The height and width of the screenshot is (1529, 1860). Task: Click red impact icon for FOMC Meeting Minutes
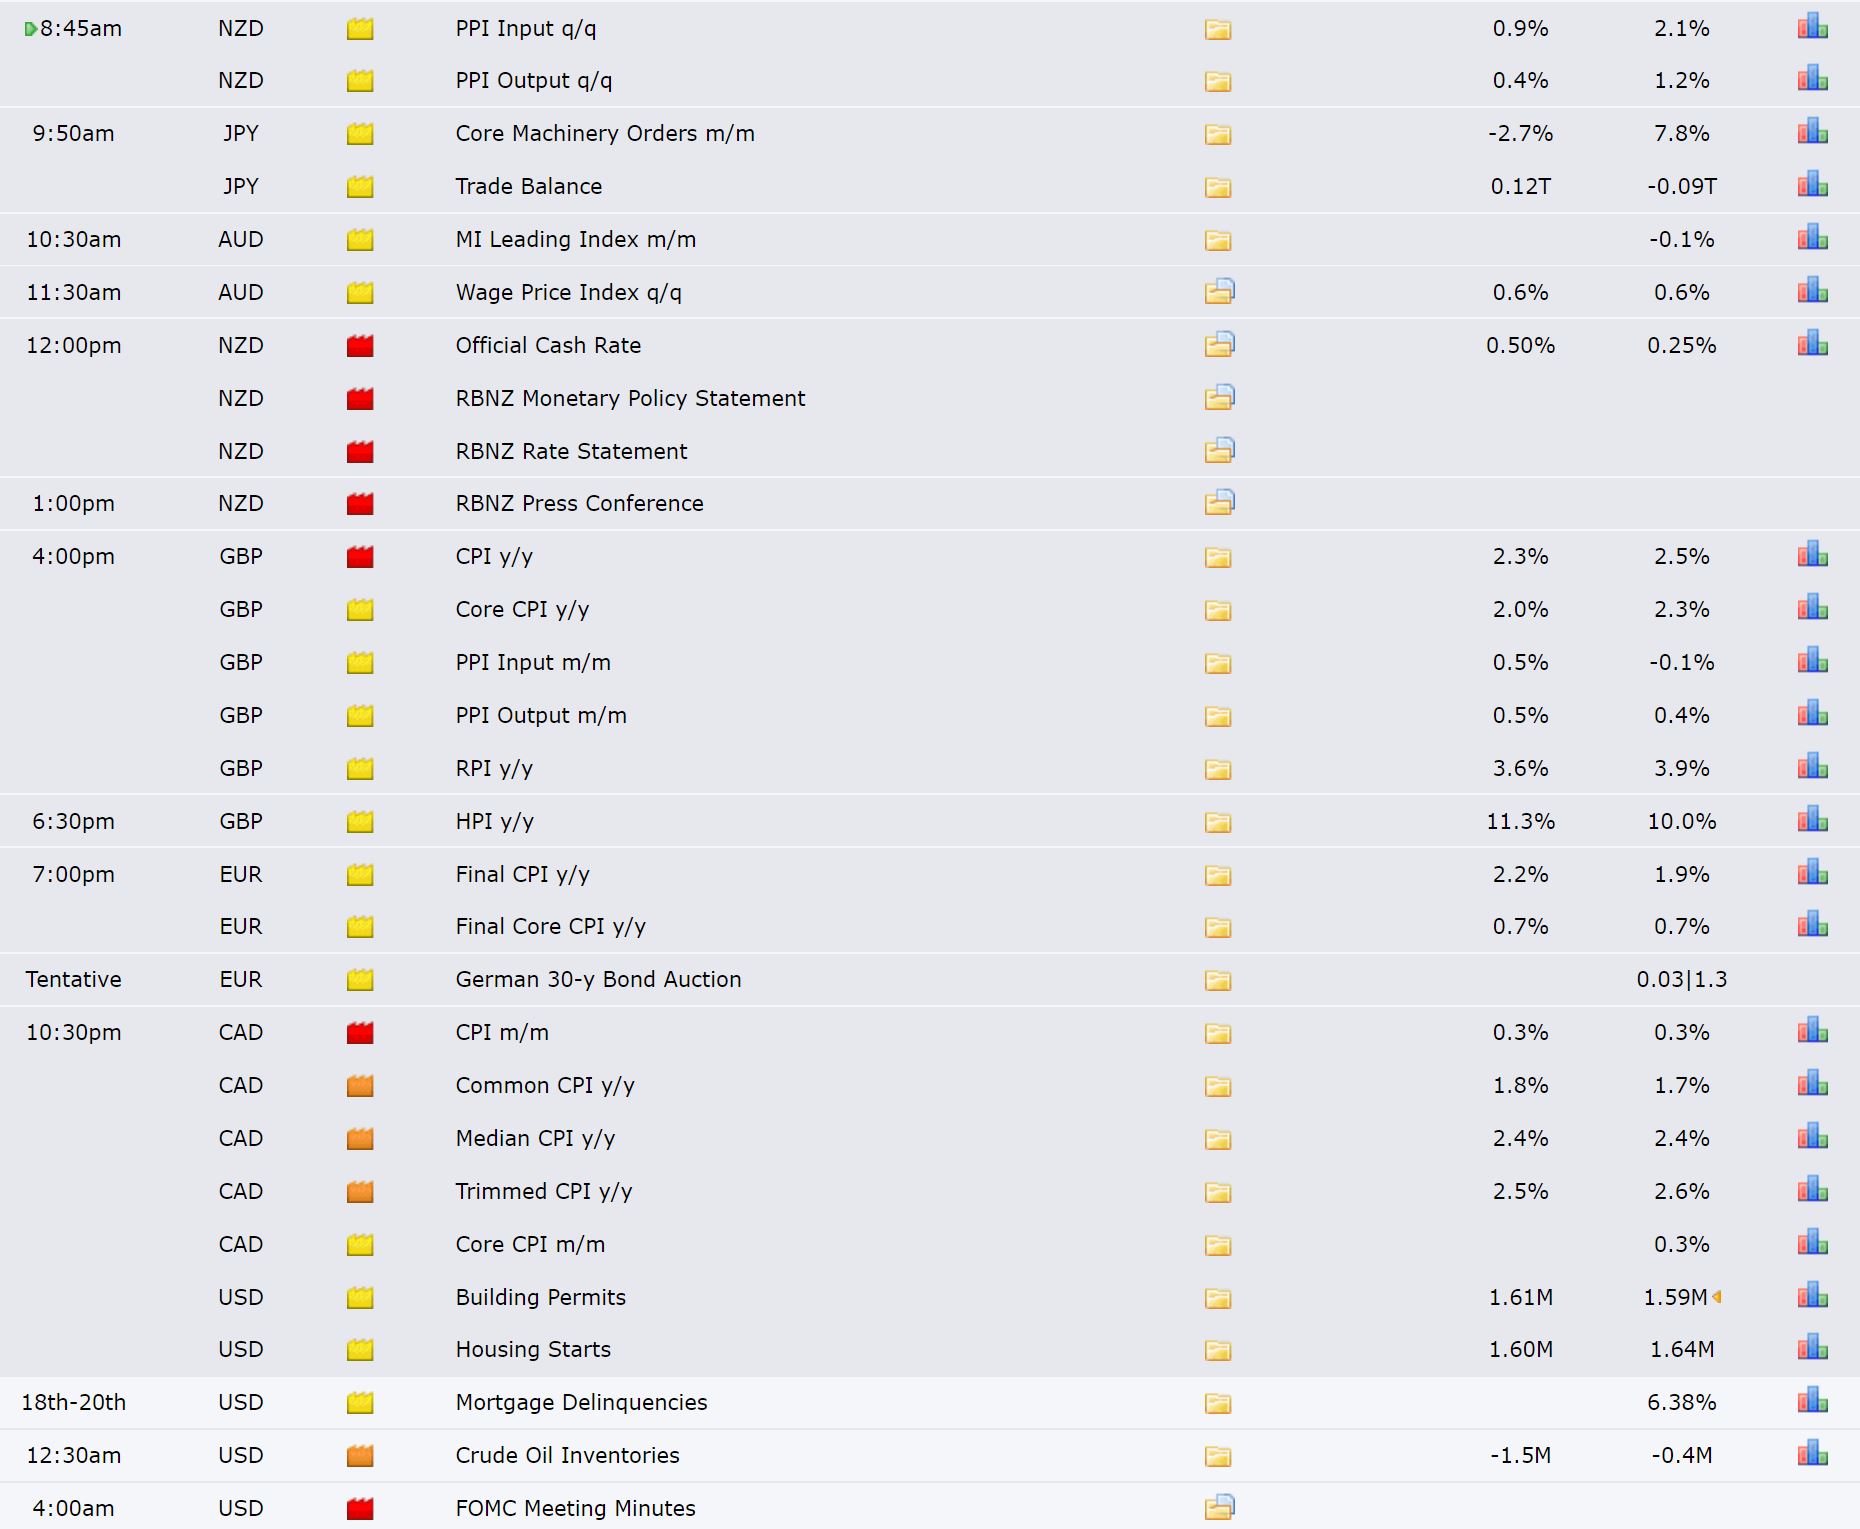coord(360,1508)
